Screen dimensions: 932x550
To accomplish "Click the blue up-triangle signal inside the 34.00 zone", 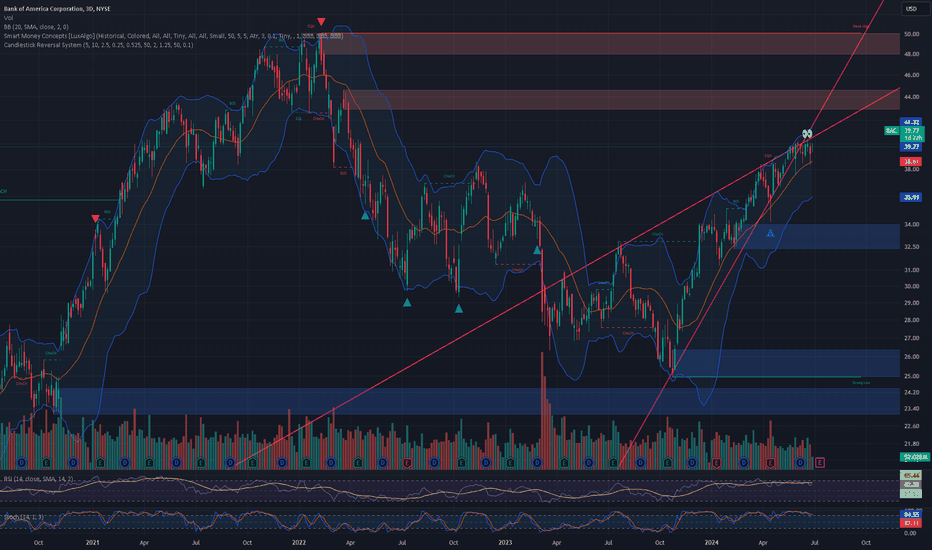I will 770,233.
